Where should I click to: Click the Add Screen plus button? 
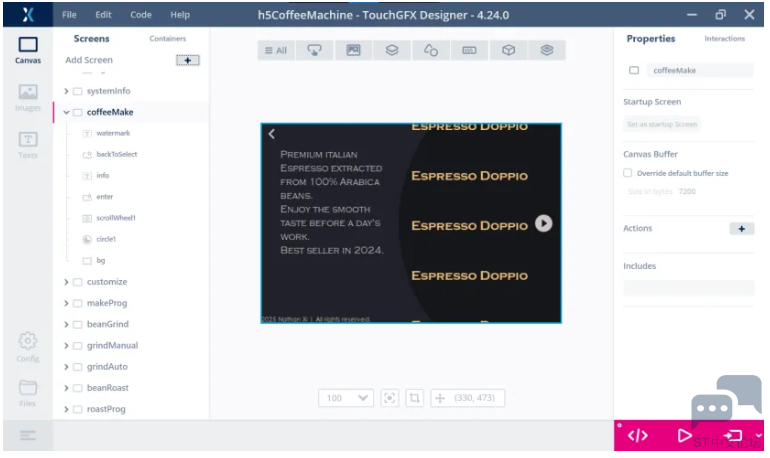pyautogui.click(x=188, y=60)
